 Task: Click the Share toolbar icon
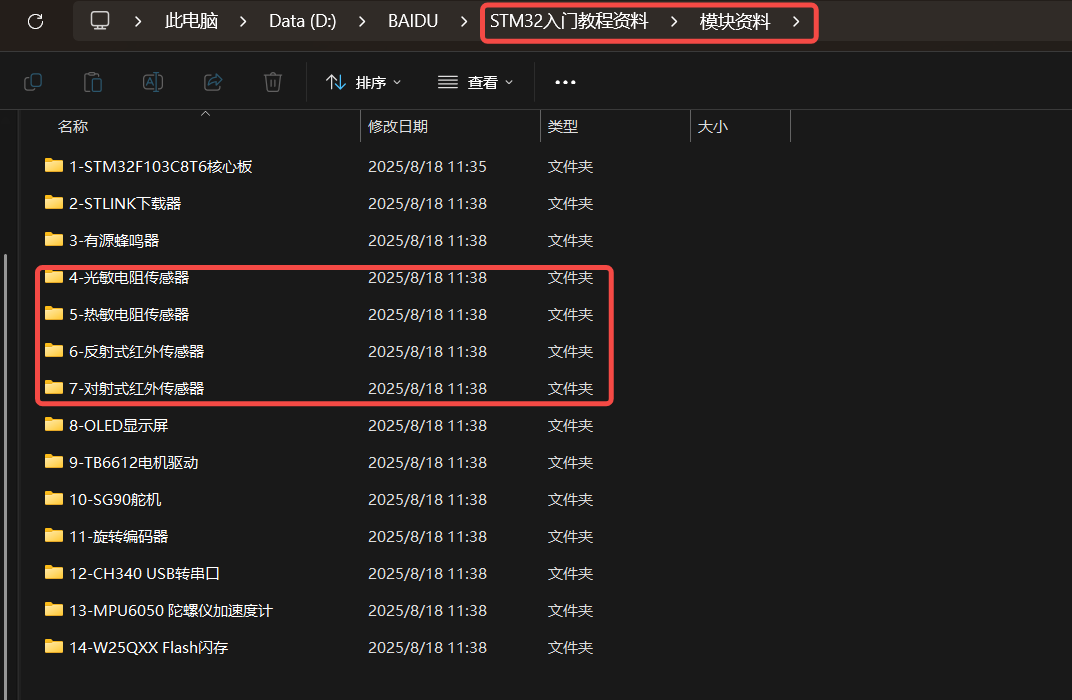coord(213,82)
